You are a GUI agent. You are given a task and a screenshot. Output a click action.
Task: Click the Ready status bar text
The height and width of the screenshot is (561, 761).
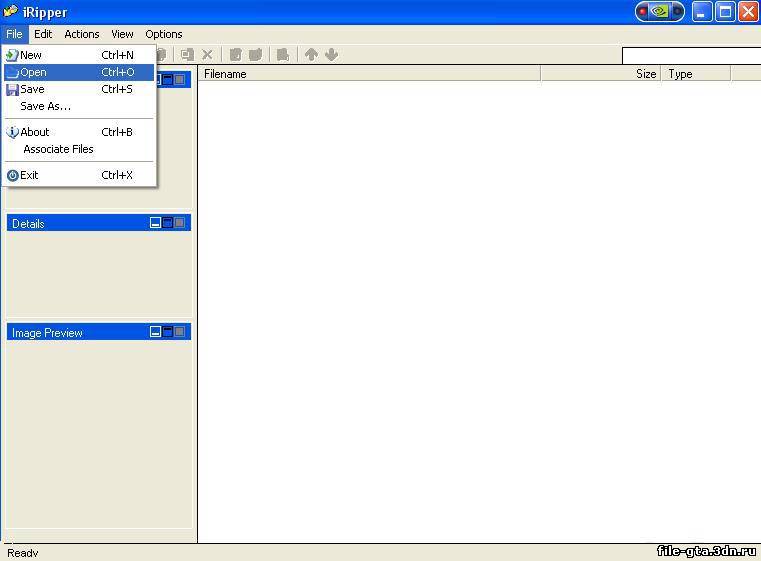pos(22,553)
